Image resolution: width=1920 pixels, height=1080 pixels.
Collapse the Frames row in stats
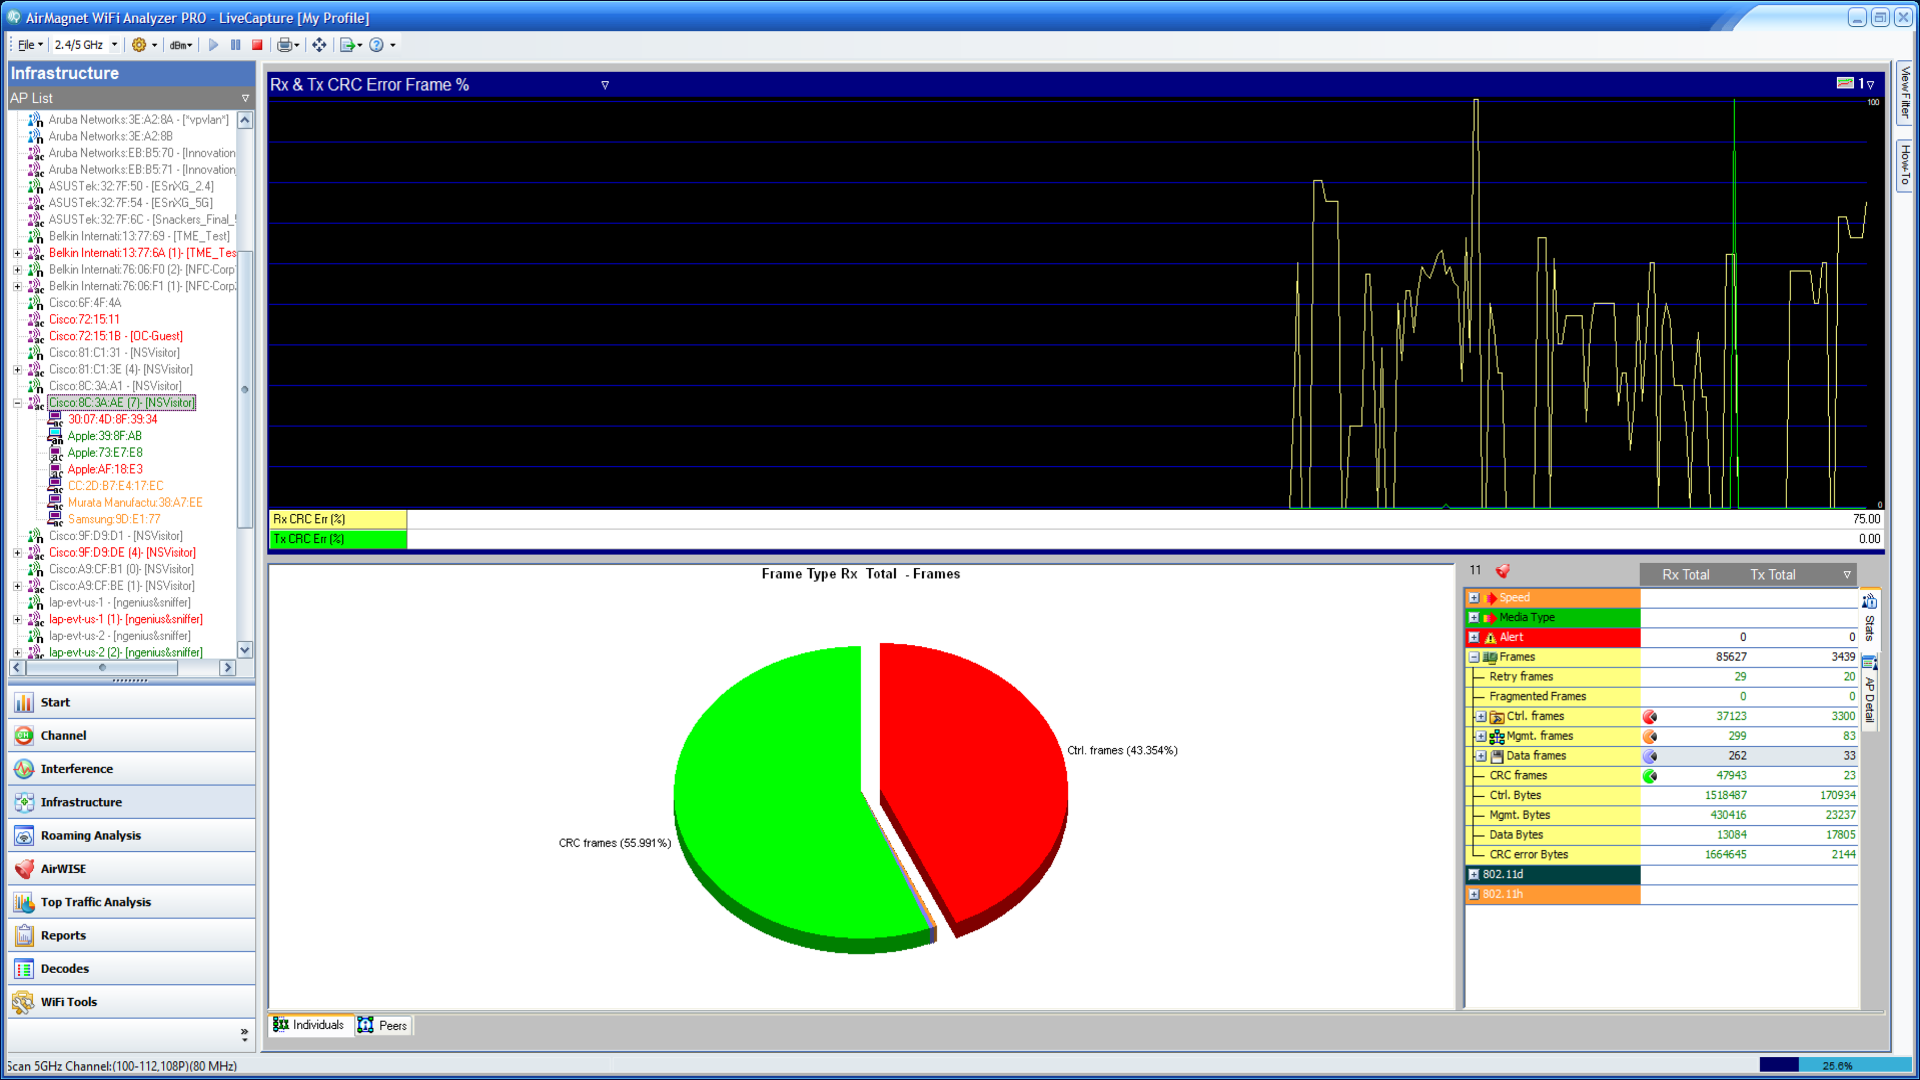coord(1474,657)
